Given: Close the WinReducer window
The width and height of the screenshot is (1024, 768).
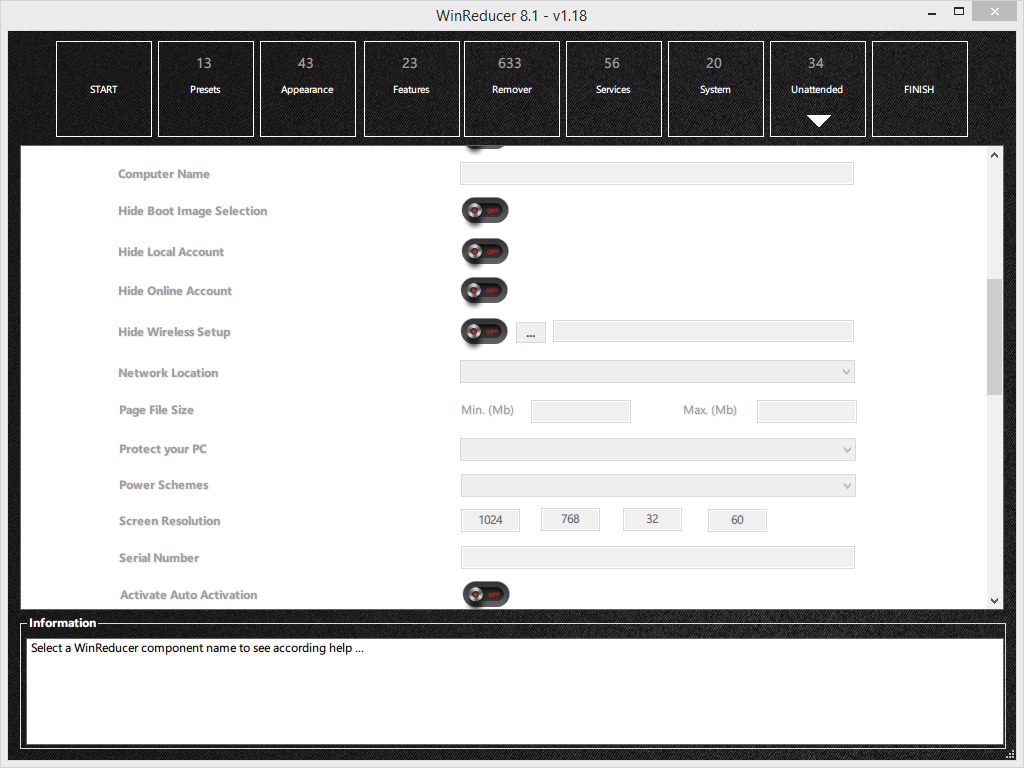Looking at the screenshot, I should (x=995, y=11).
